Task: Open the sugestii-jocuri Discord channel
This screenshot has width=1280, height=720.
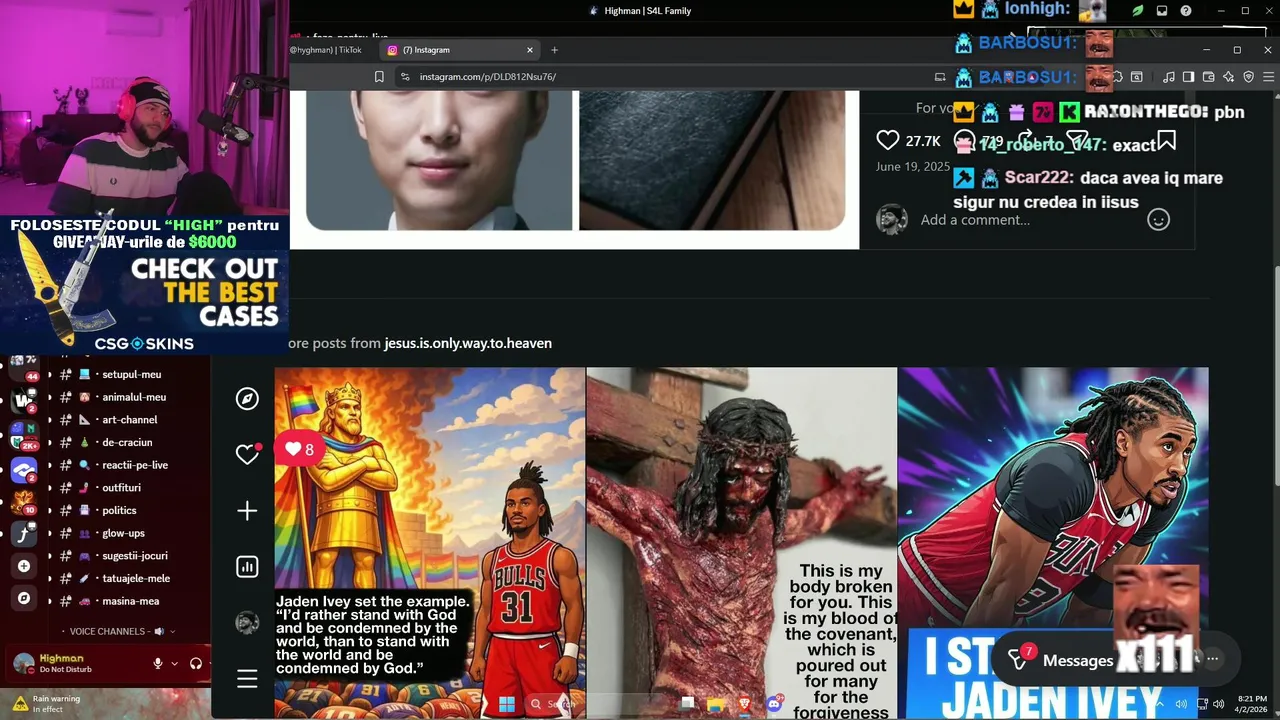Action: point(133,556)
